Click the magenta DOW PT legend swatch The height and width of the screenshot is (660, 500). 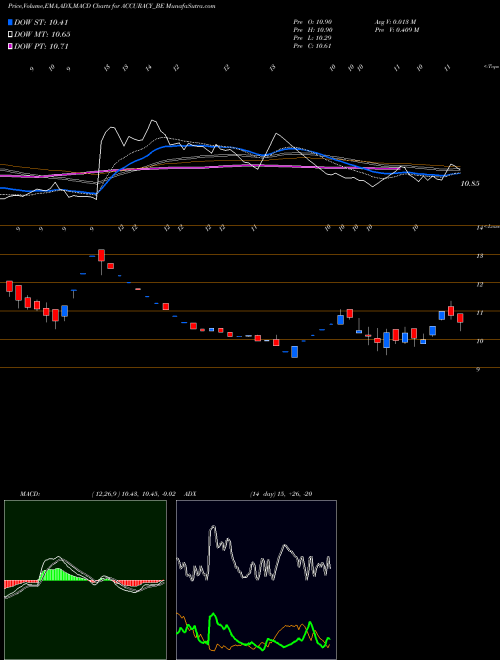(x=11, y=46)
